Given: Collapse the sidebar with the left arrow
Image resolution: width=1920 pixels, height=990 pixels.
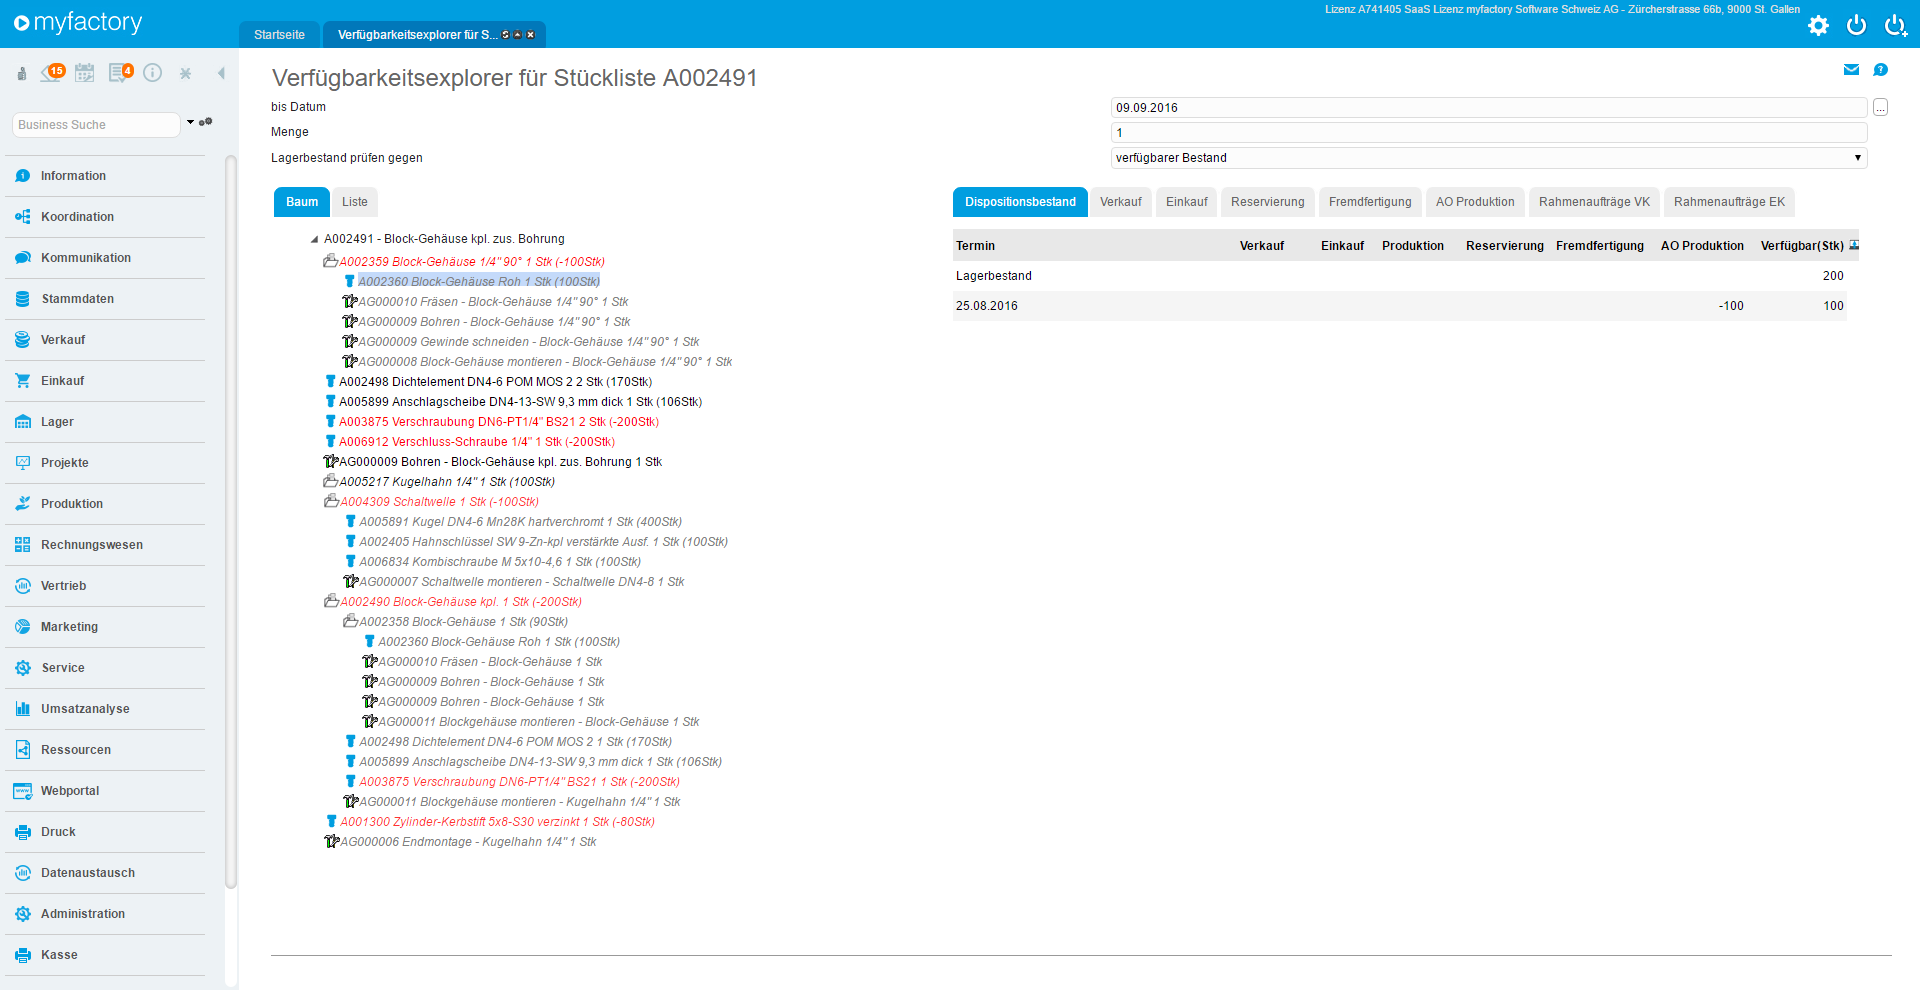Looking at the screenshot, I should [x=221, y=73].
